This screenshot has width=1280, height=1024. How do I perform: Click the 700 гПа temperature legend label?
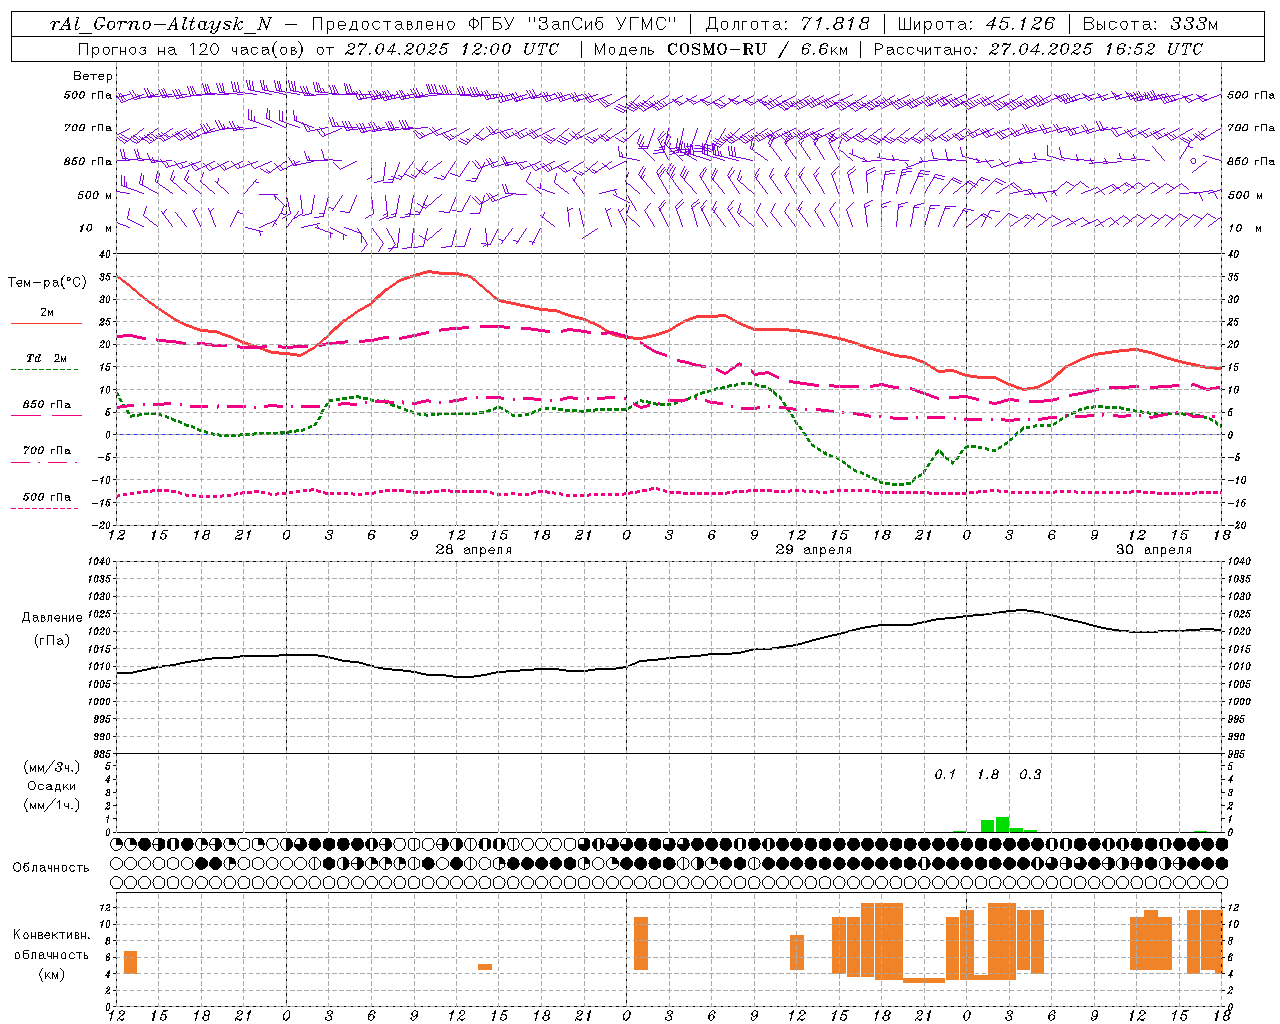coord(47,451)
